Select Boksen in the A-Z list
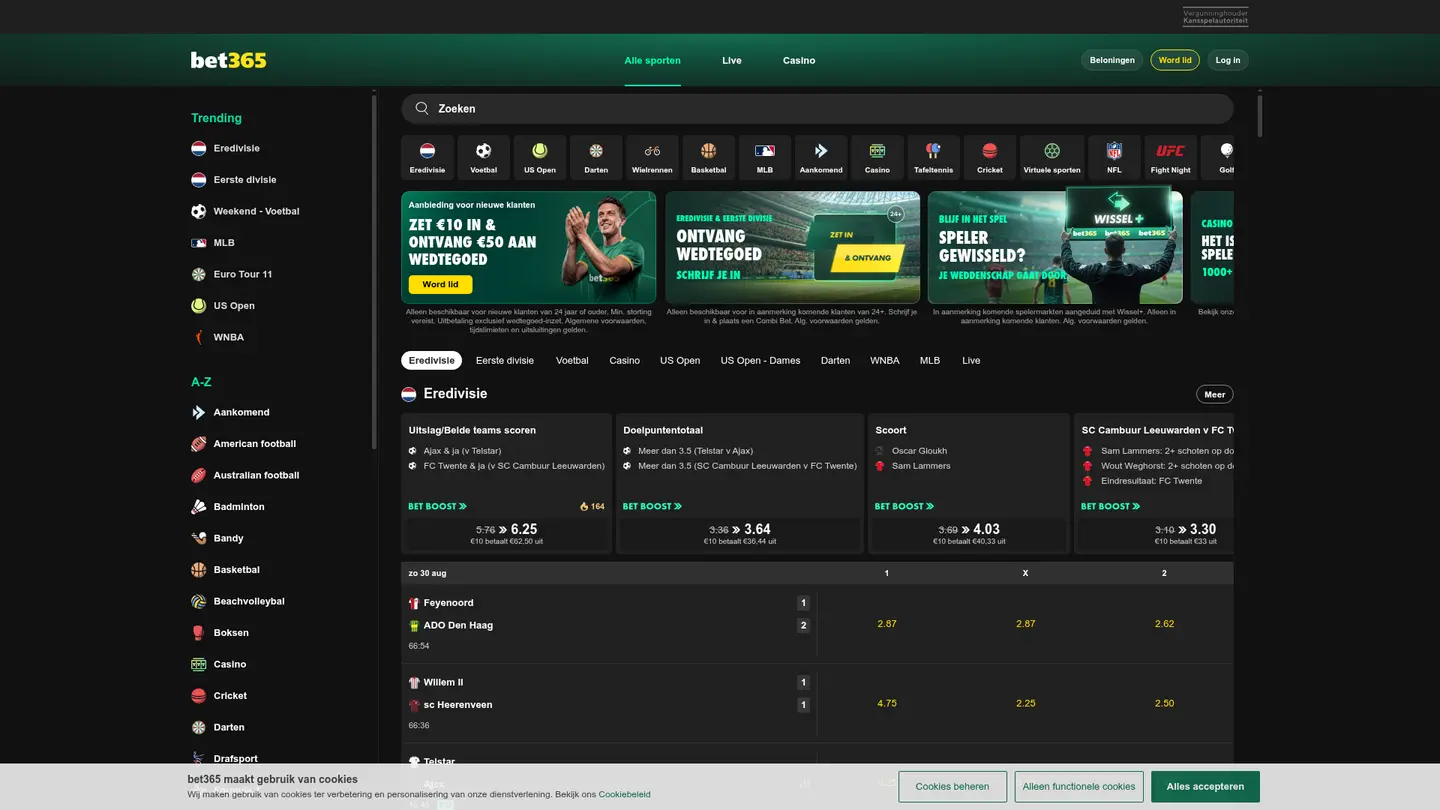The height and width of the screenshot is (810, 1440). pos(220,633)
